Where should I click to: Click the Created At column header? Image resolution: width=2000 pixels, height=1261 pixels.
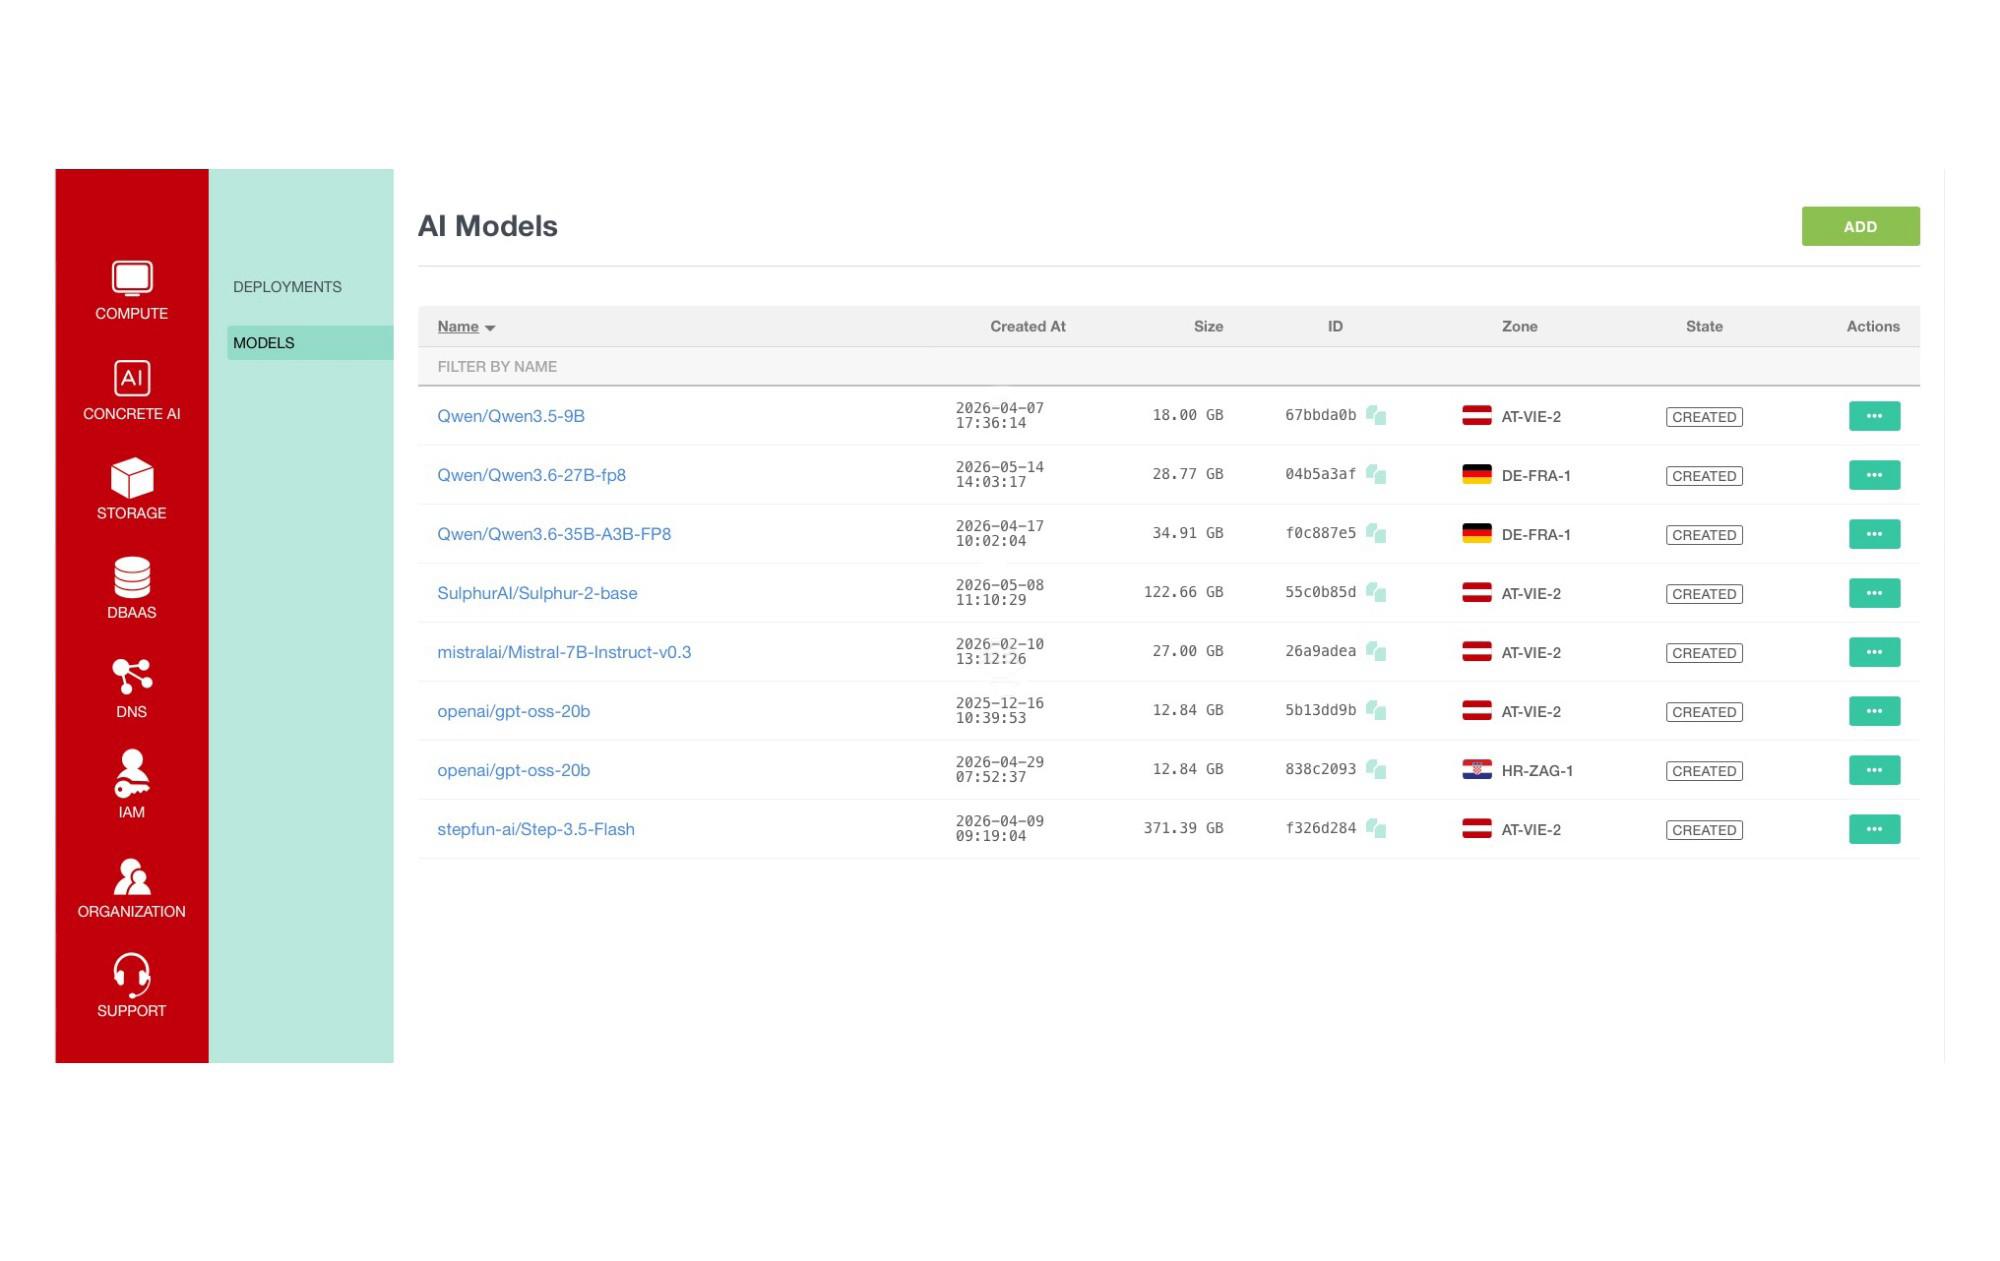point(1027,327)
